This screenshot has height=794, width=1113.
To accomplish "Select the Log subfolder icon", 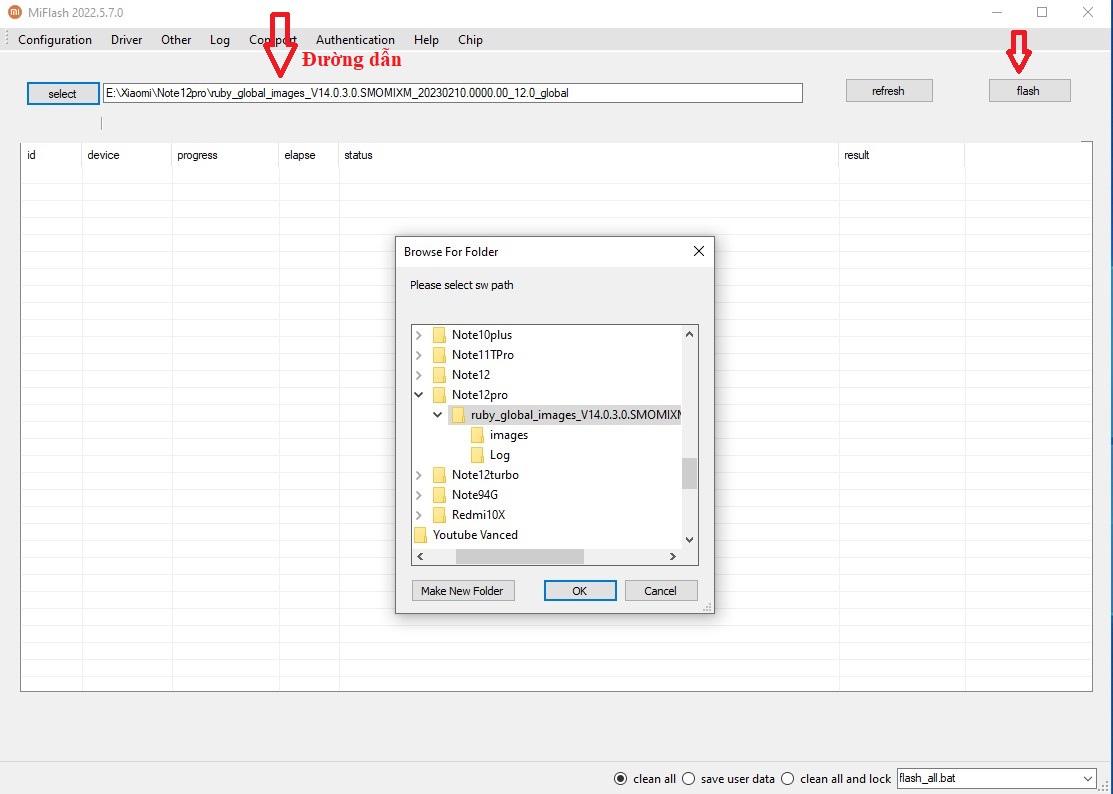I will [478, 455].
